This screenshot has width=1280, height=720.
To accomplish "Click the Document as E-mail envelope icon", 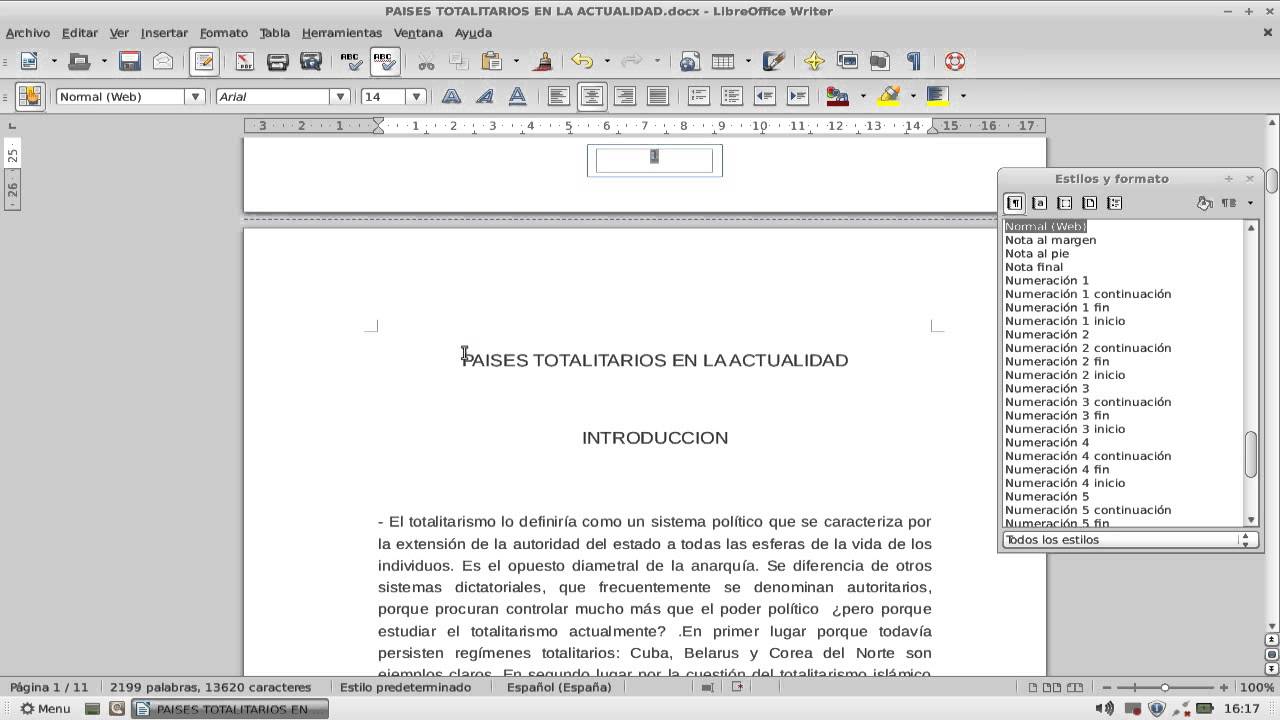I will point(163,61).
